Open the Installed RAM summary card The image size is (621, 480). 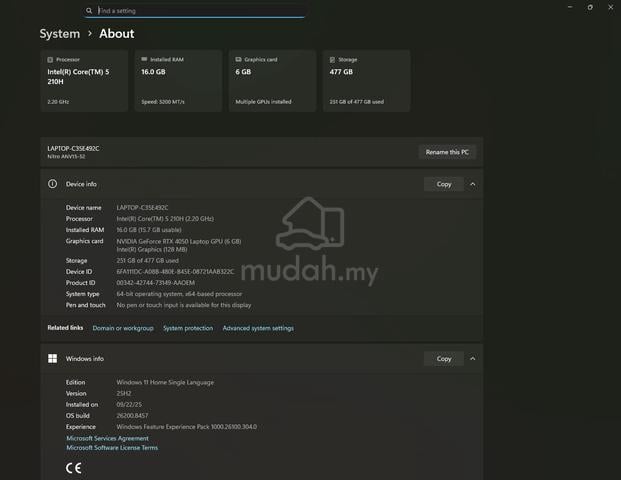point(178,80)
